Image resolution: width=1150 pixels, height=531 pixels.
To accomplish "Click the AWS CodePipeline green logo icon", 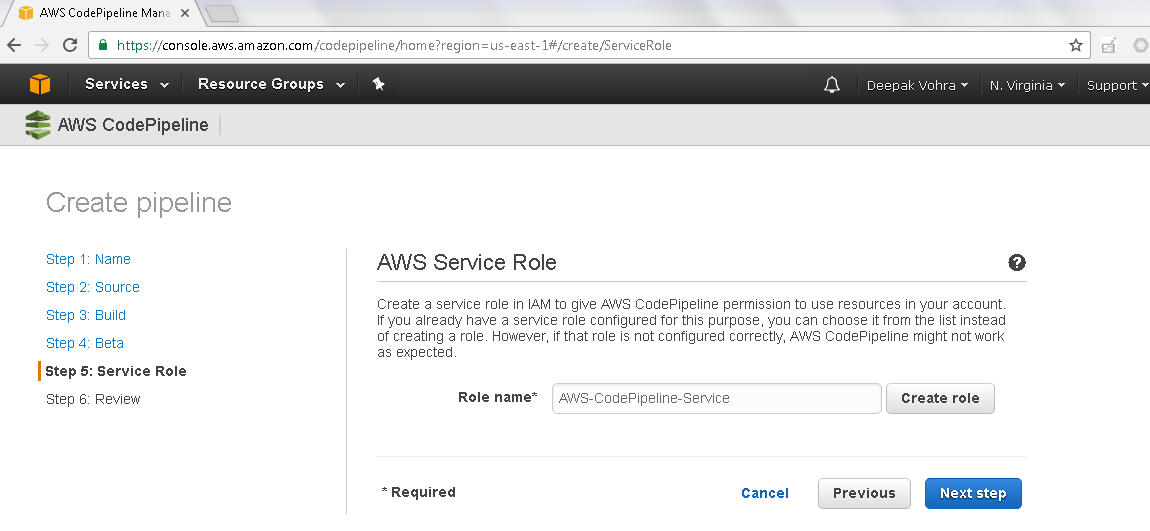I will [37, 125].
